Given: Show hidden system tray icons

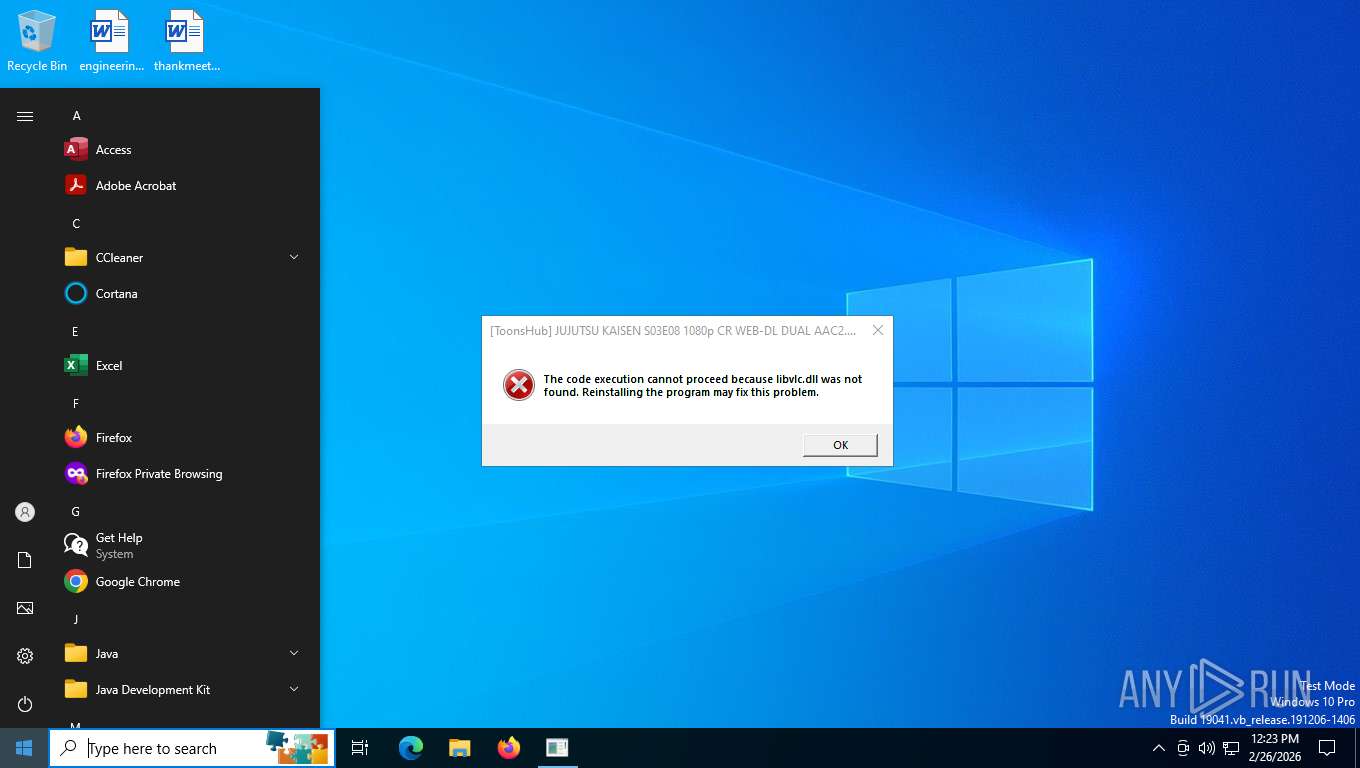Looking at the screenshot, I should 1159,748.
